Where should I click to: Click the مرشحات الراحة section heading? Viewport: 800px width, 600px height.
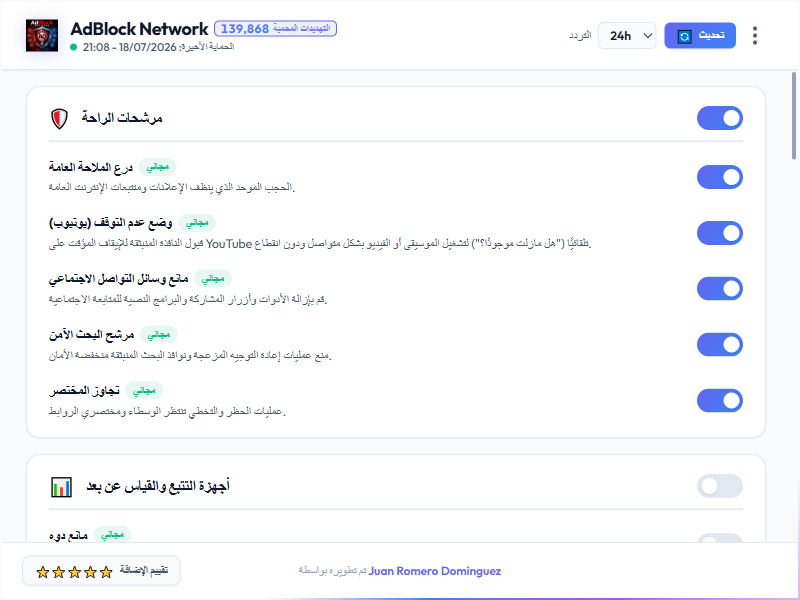coord(122,118)
